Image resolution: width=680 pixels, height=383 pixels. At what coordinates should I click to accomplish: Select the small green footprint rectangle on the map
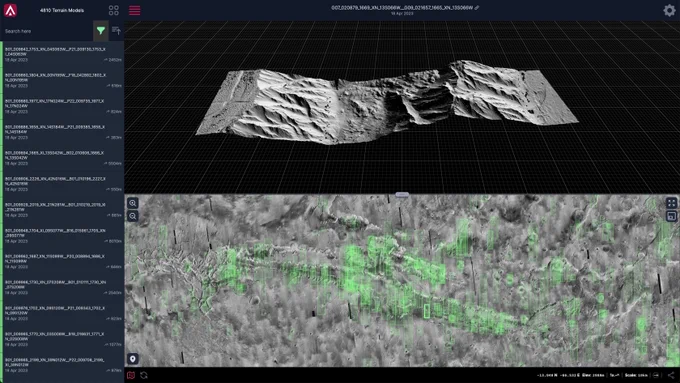pos(426,311)
